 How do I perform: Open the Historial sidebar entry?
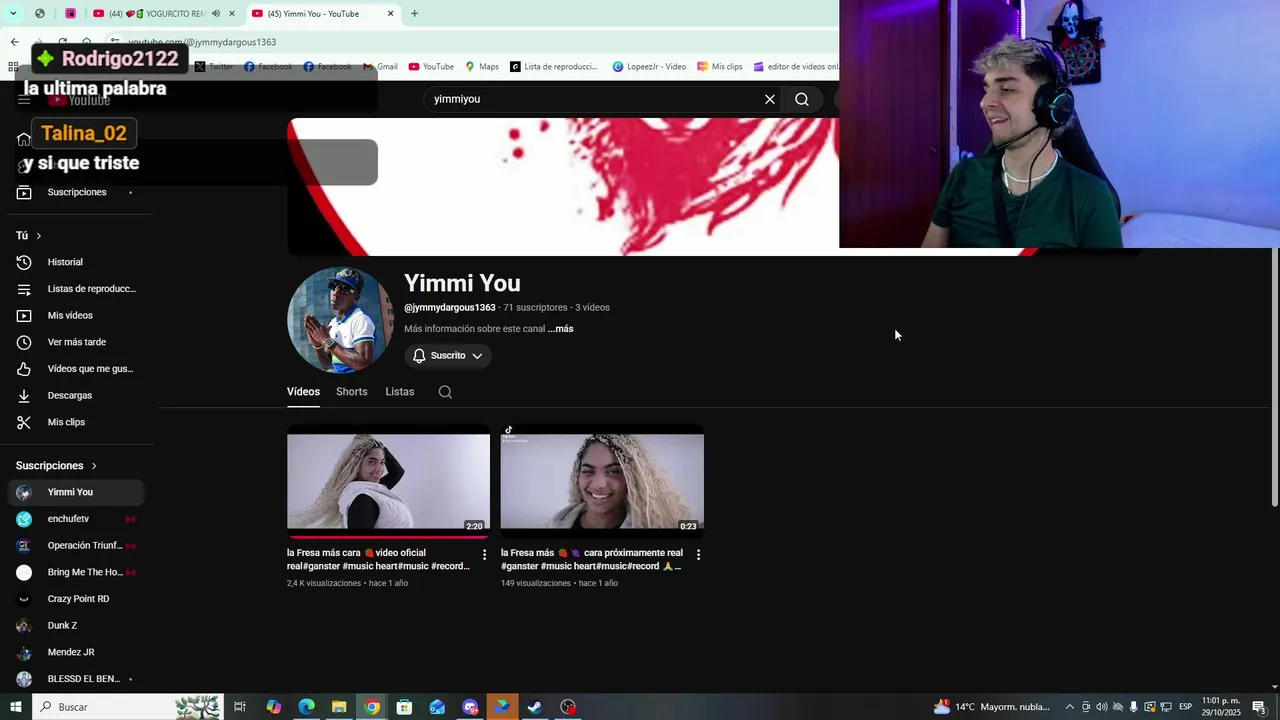click(75, 262)
